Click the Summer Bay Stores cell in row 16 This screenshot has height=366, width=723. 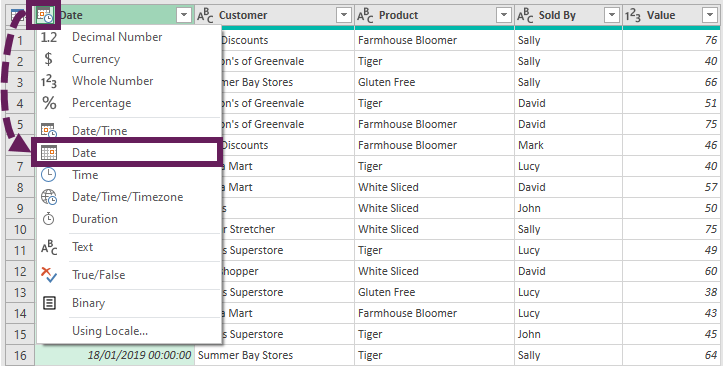(x=274, y=355)
